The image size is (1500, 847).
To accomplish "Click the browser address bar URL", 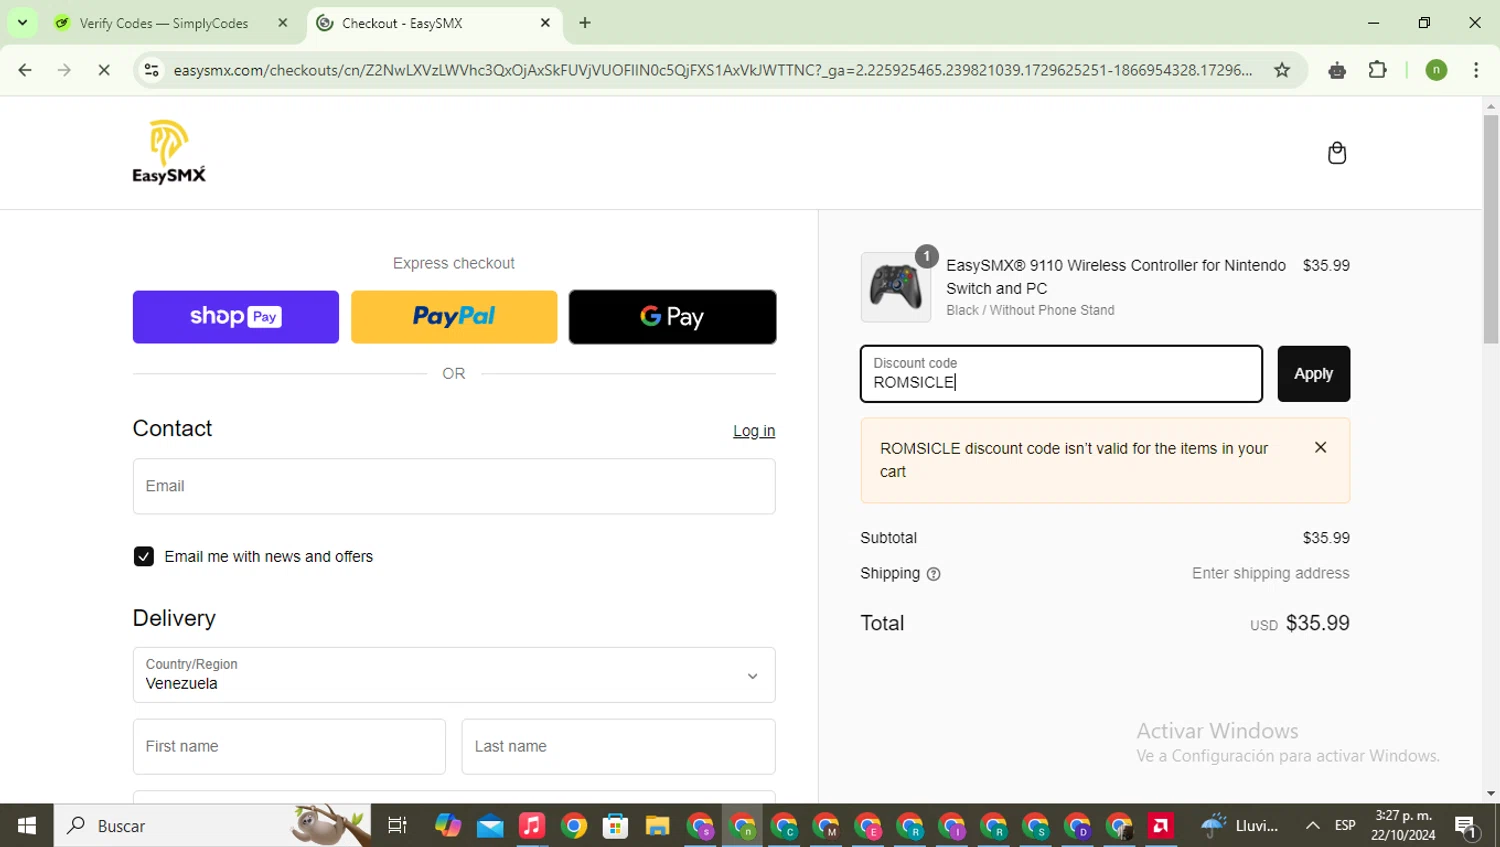I will tap(712, 70).
